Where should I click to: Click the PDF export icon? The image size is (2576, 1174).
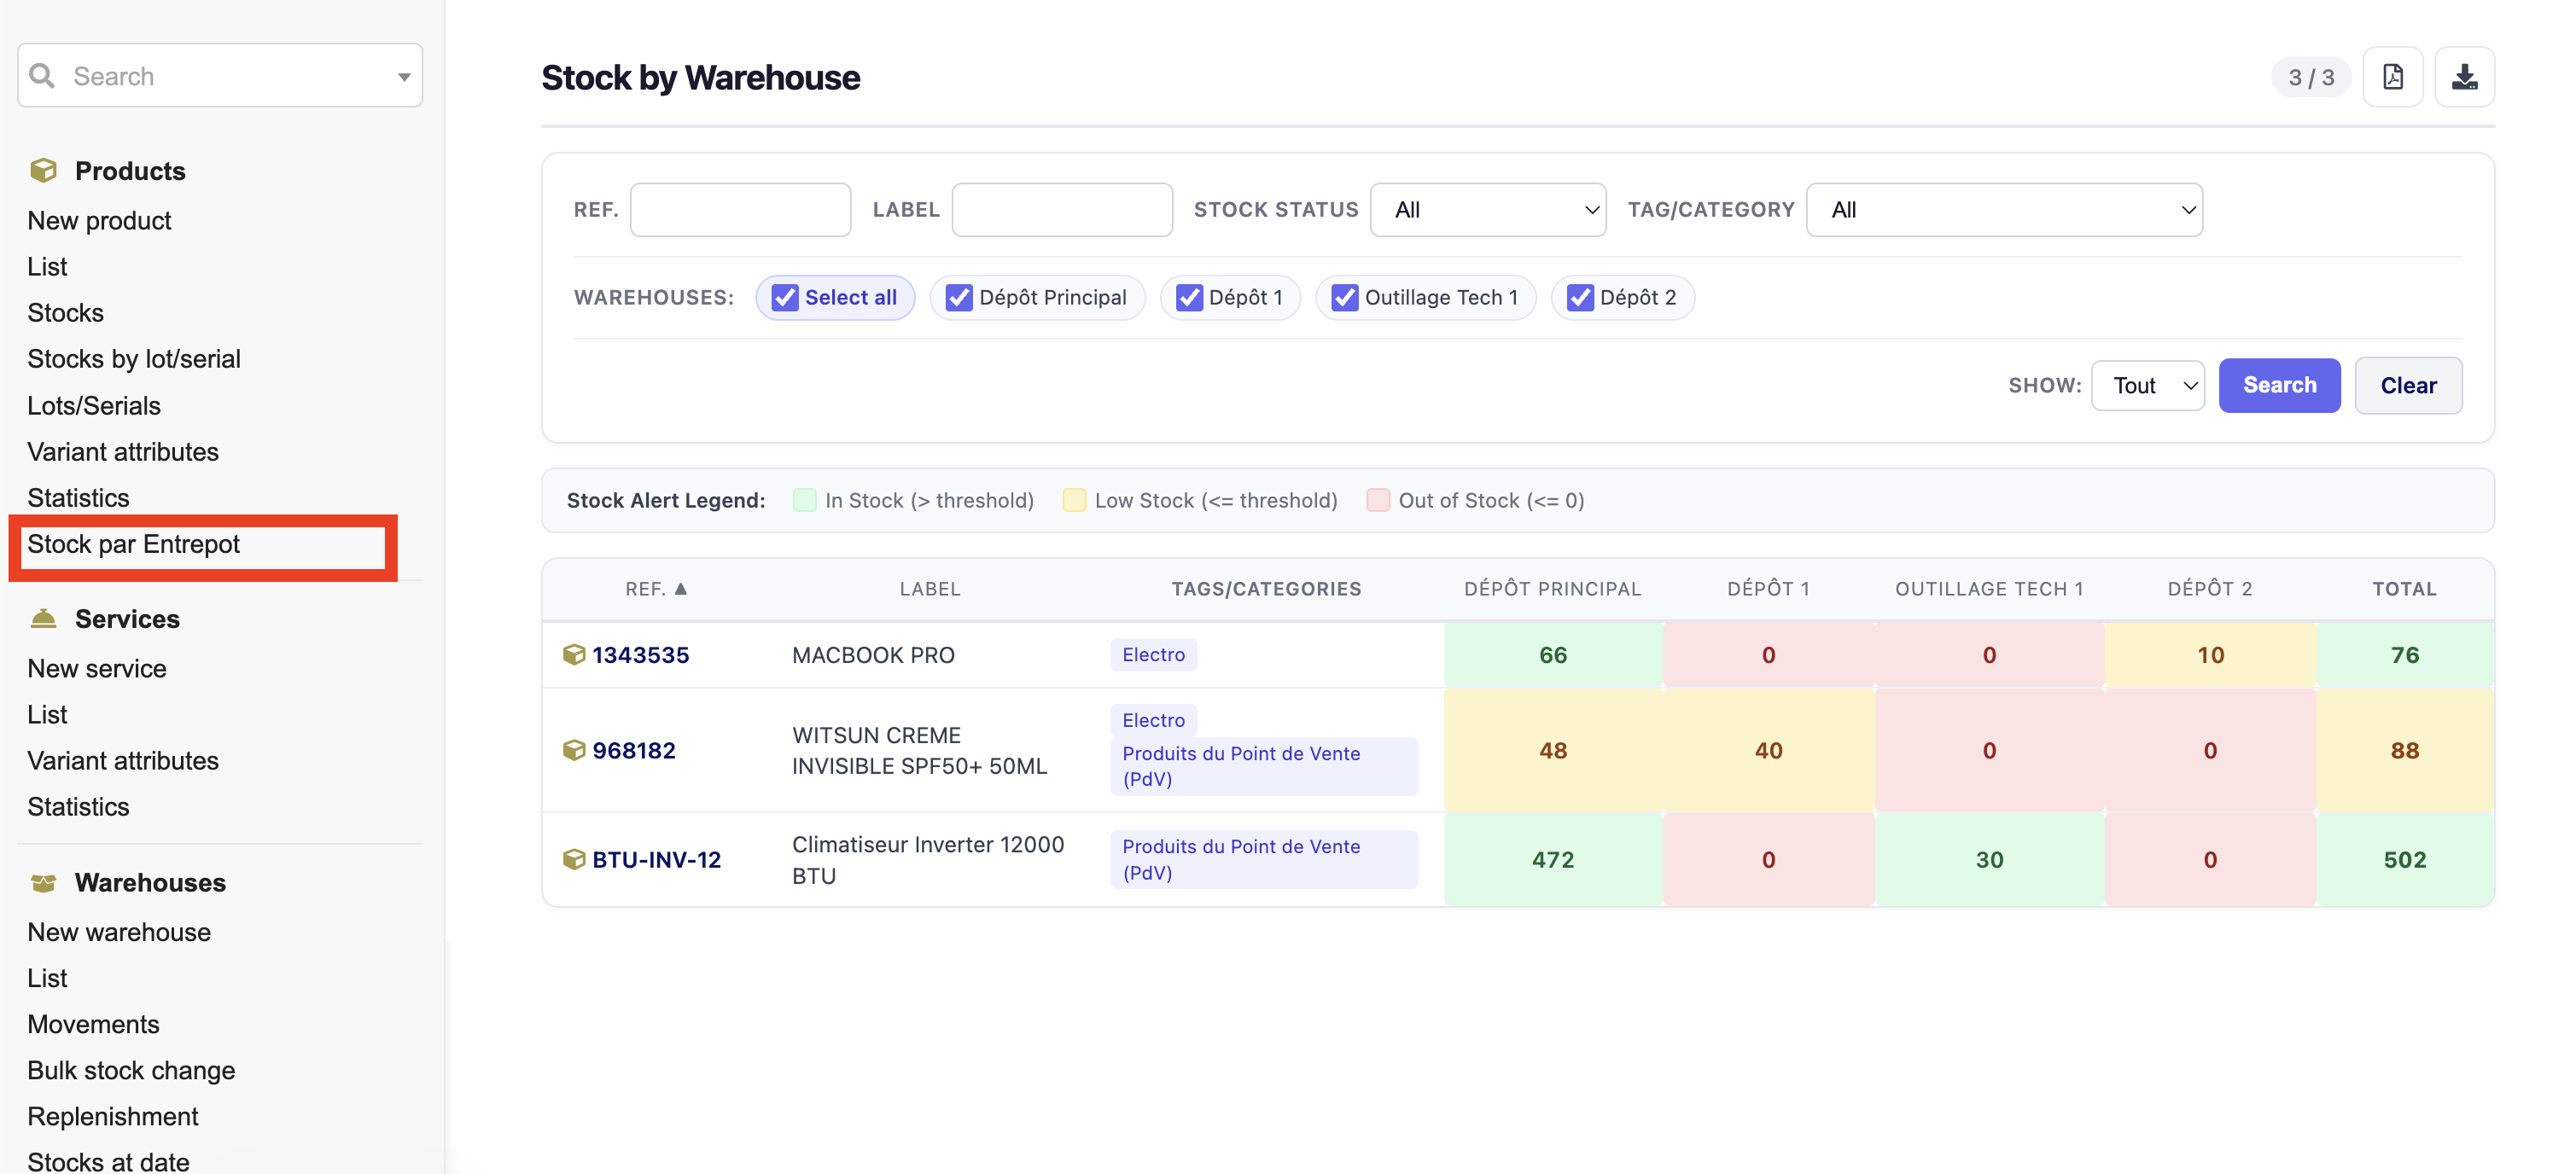pyautogui.click(x=2392, y=77)
